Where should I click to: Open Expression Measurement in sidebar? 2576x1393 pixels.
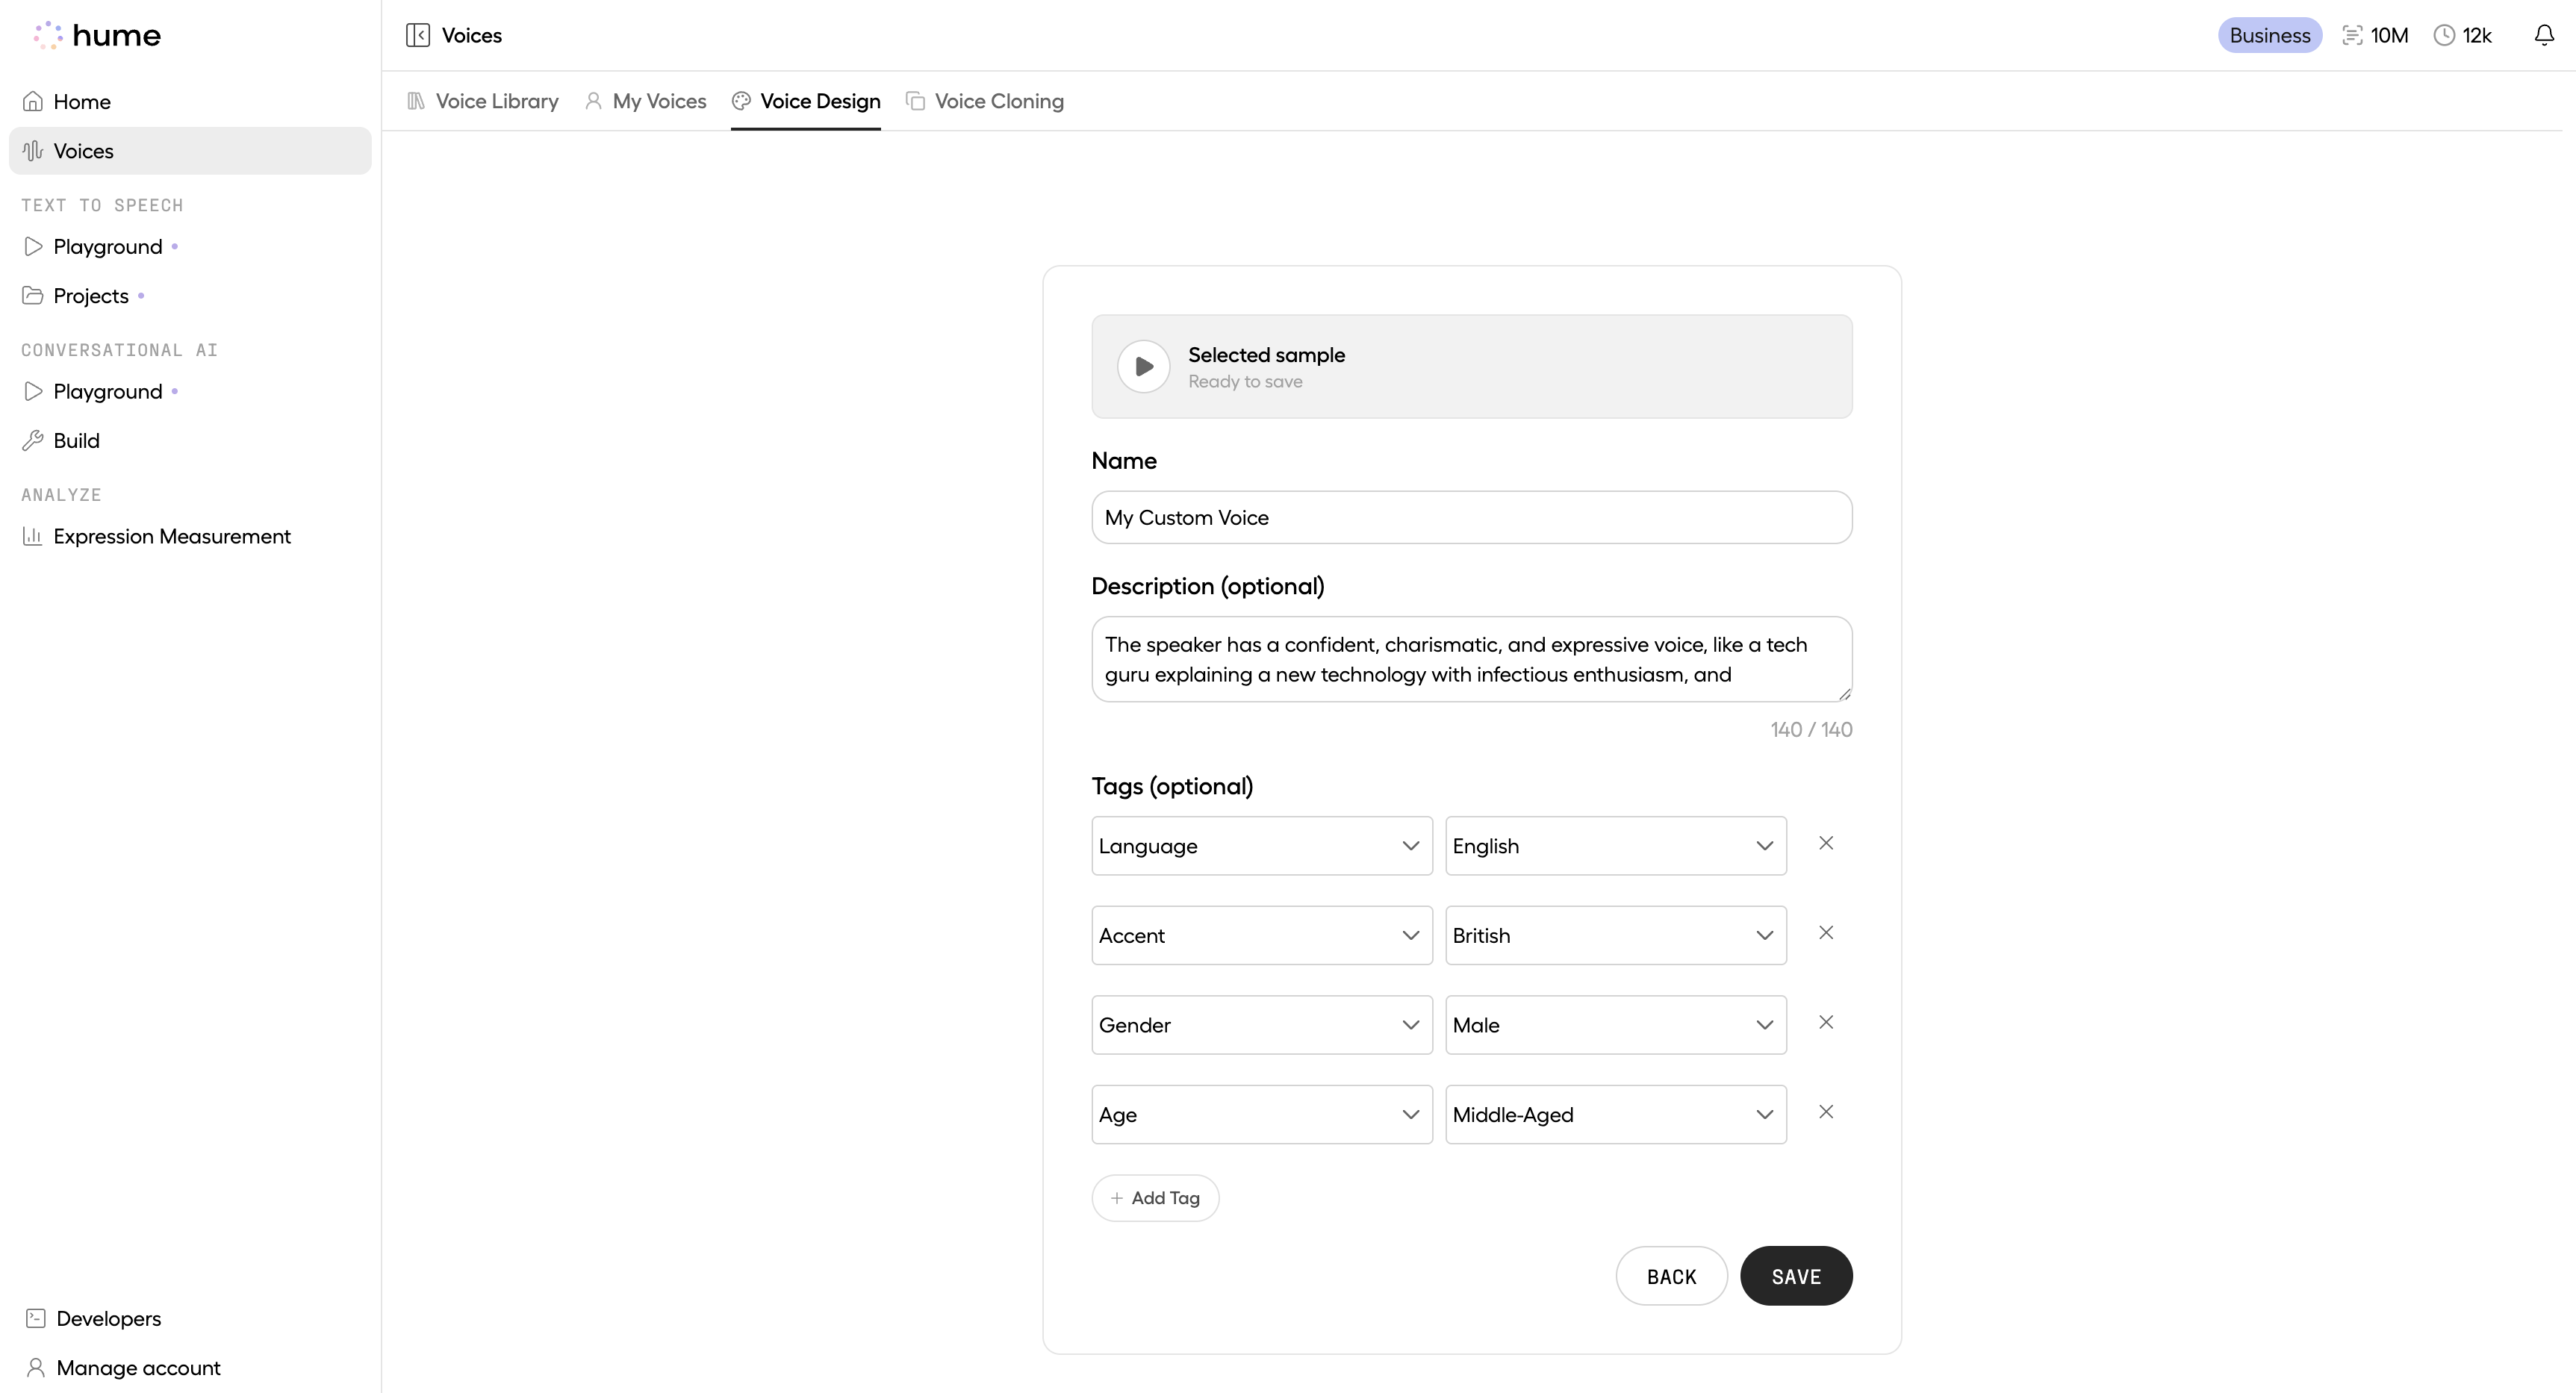click(x=171, y=537)
